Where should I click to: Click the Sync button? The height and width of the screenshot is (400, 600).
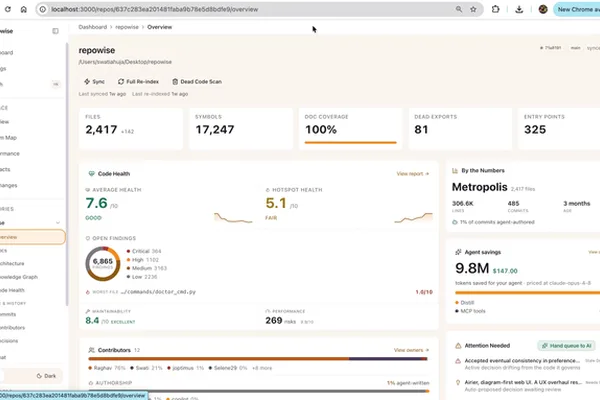[95, 82]
